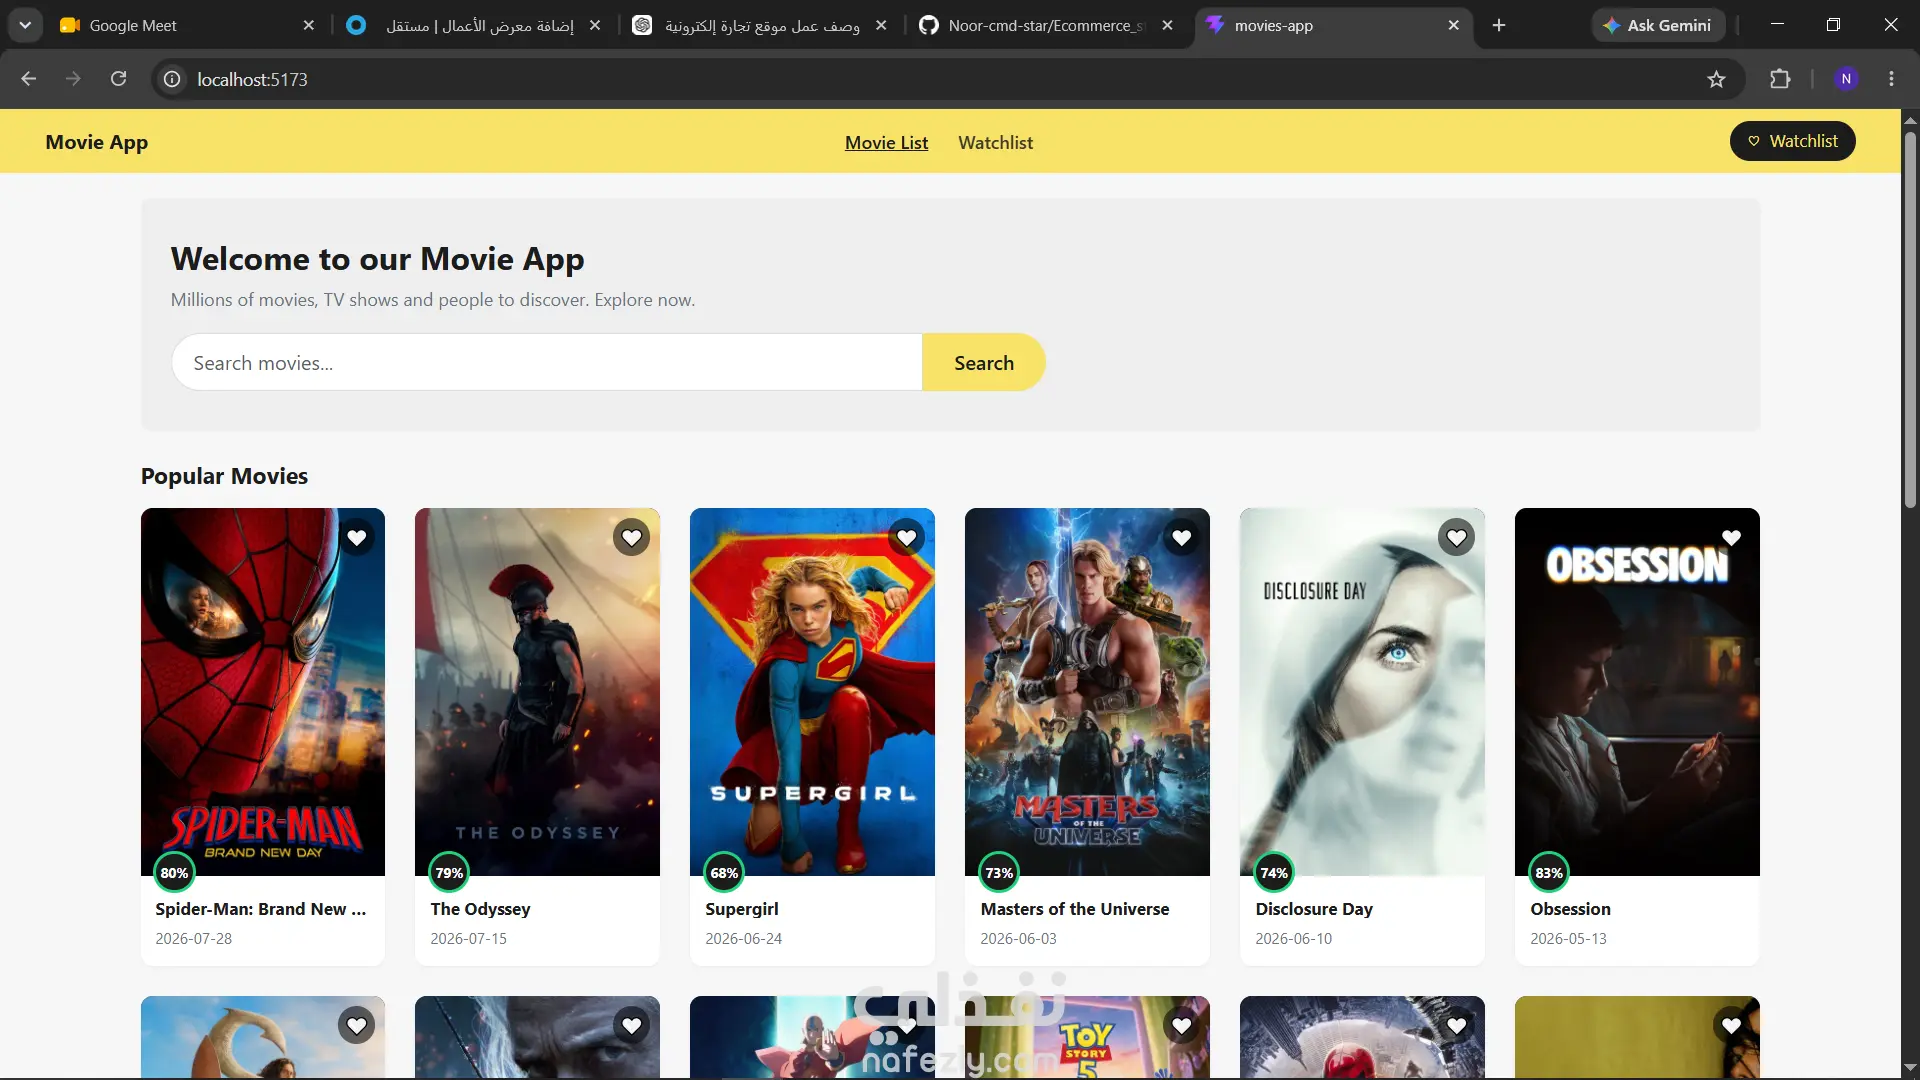Screen dimensions: 1920x1080
Task: Click the page vertical scrollbar thumb
Action: click(1910, 318)
